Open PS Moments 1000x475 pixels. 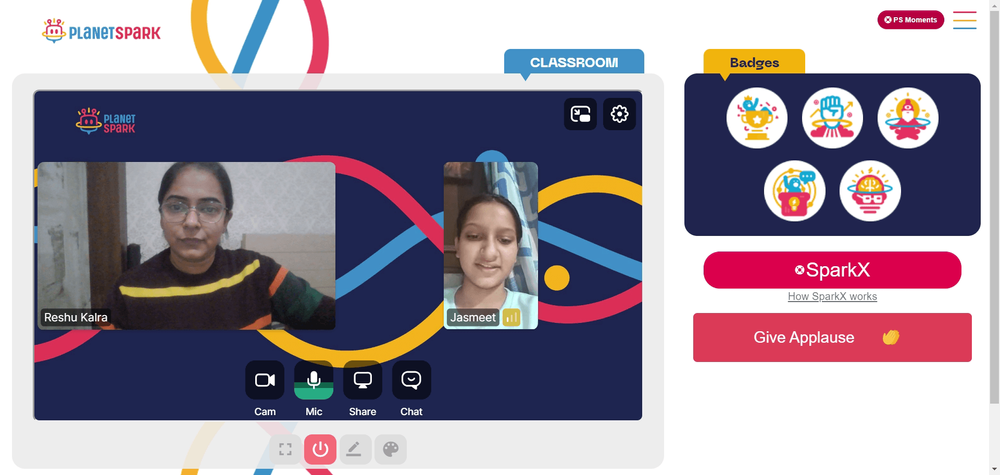911,20
